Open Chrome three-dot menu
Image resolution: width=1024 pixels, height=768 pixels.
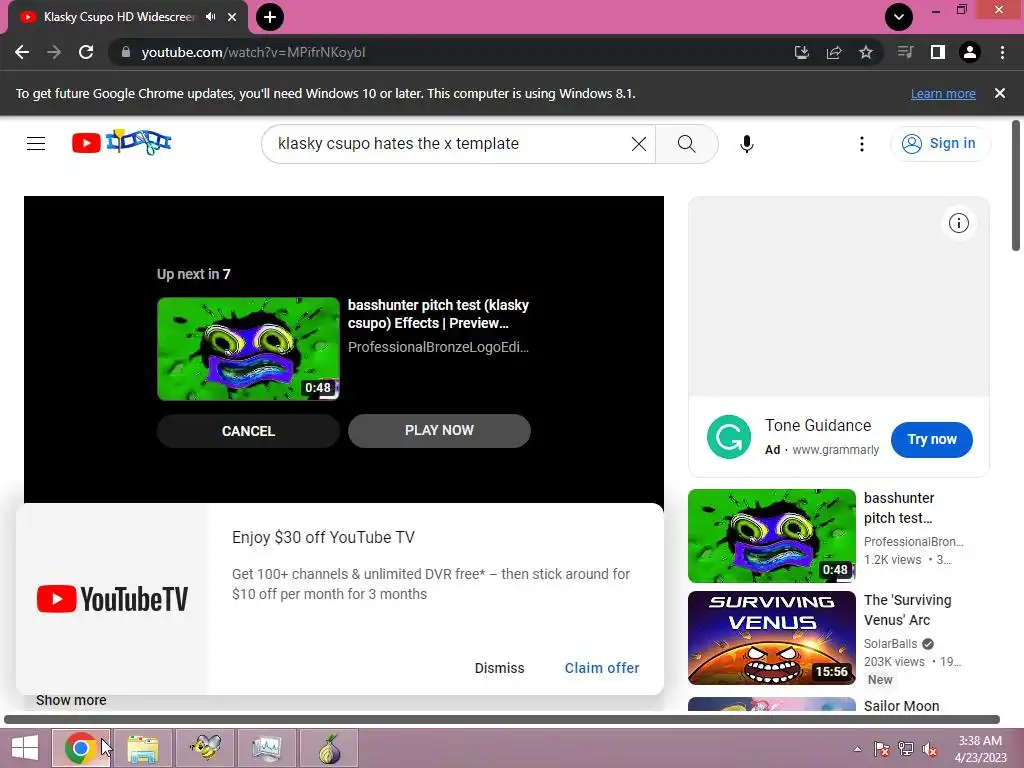[x=1002, y=52]
